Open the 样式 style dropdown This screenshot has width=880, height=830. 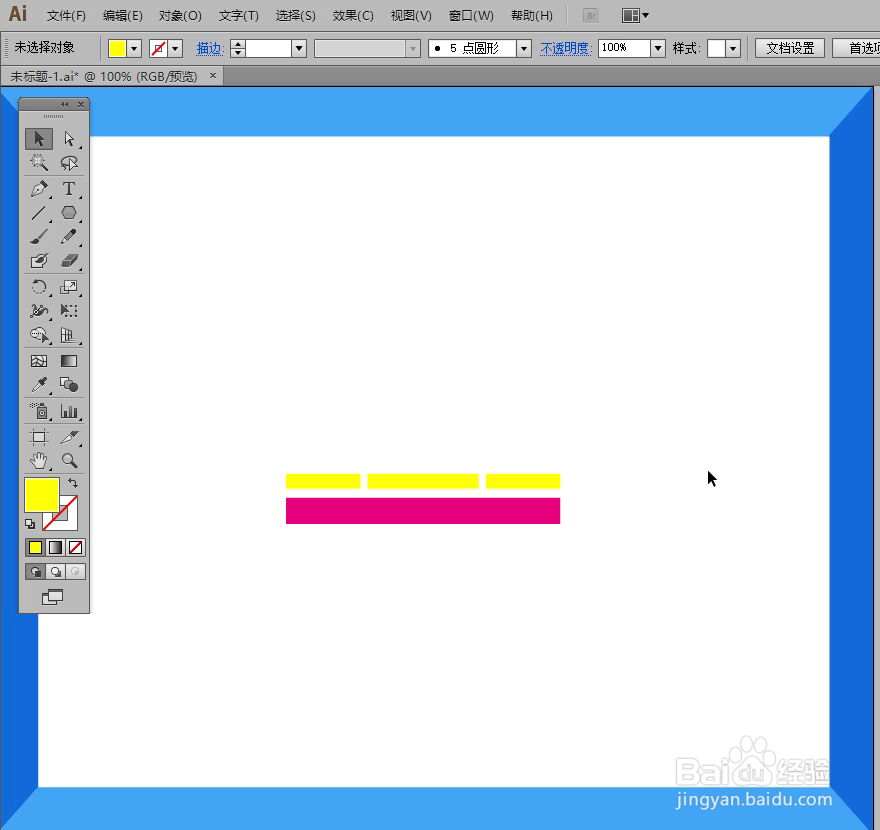[733, 49]
